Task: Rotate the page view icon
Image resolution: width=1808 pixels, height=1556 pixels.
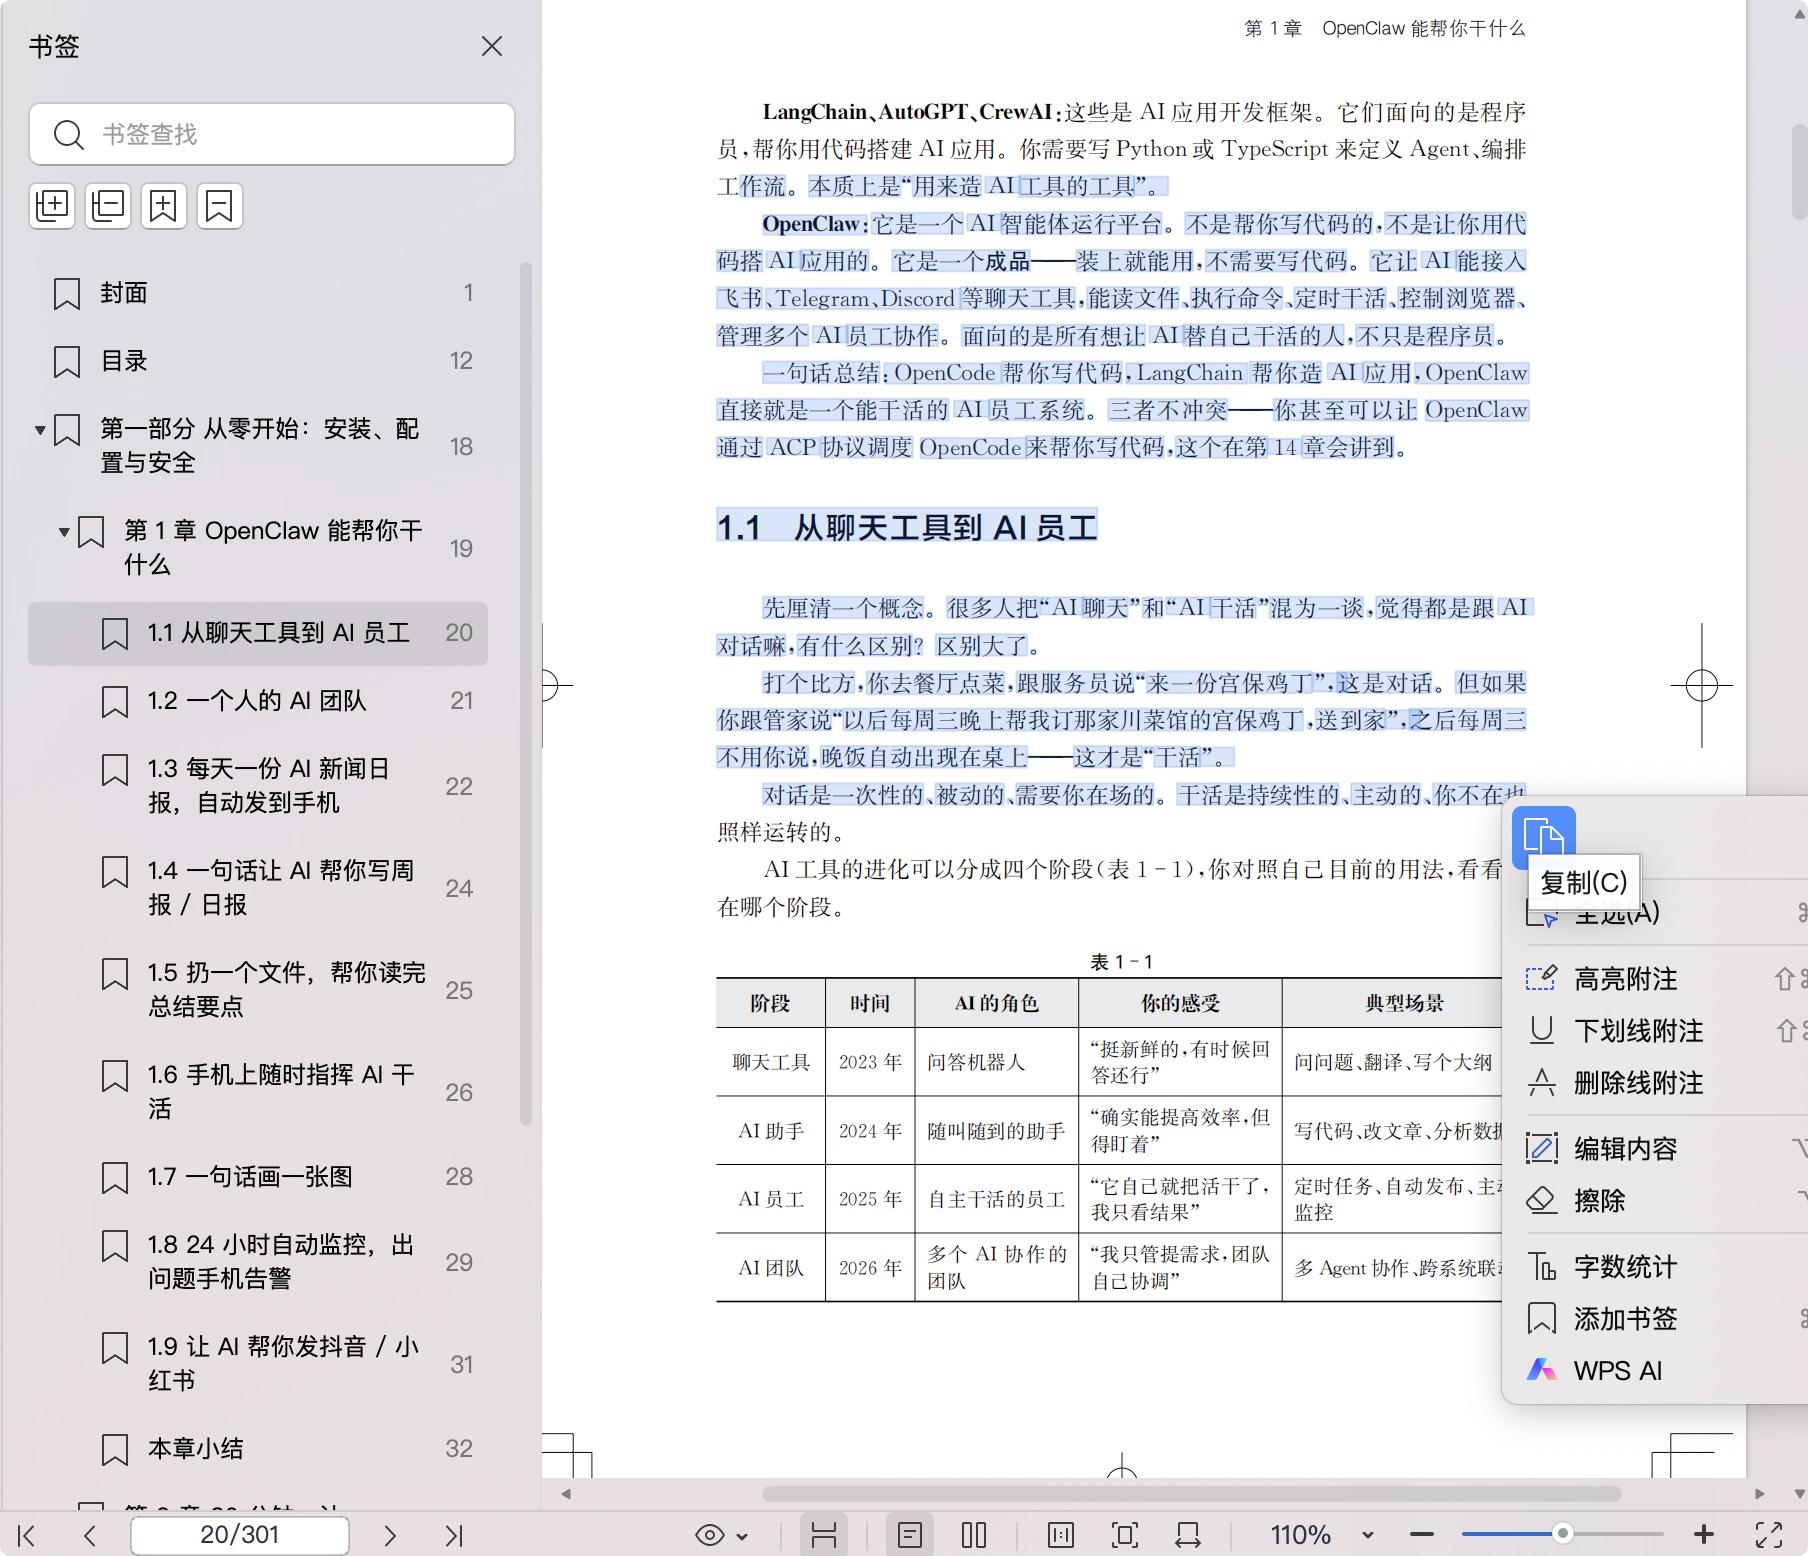Action: [1188, 1535]
